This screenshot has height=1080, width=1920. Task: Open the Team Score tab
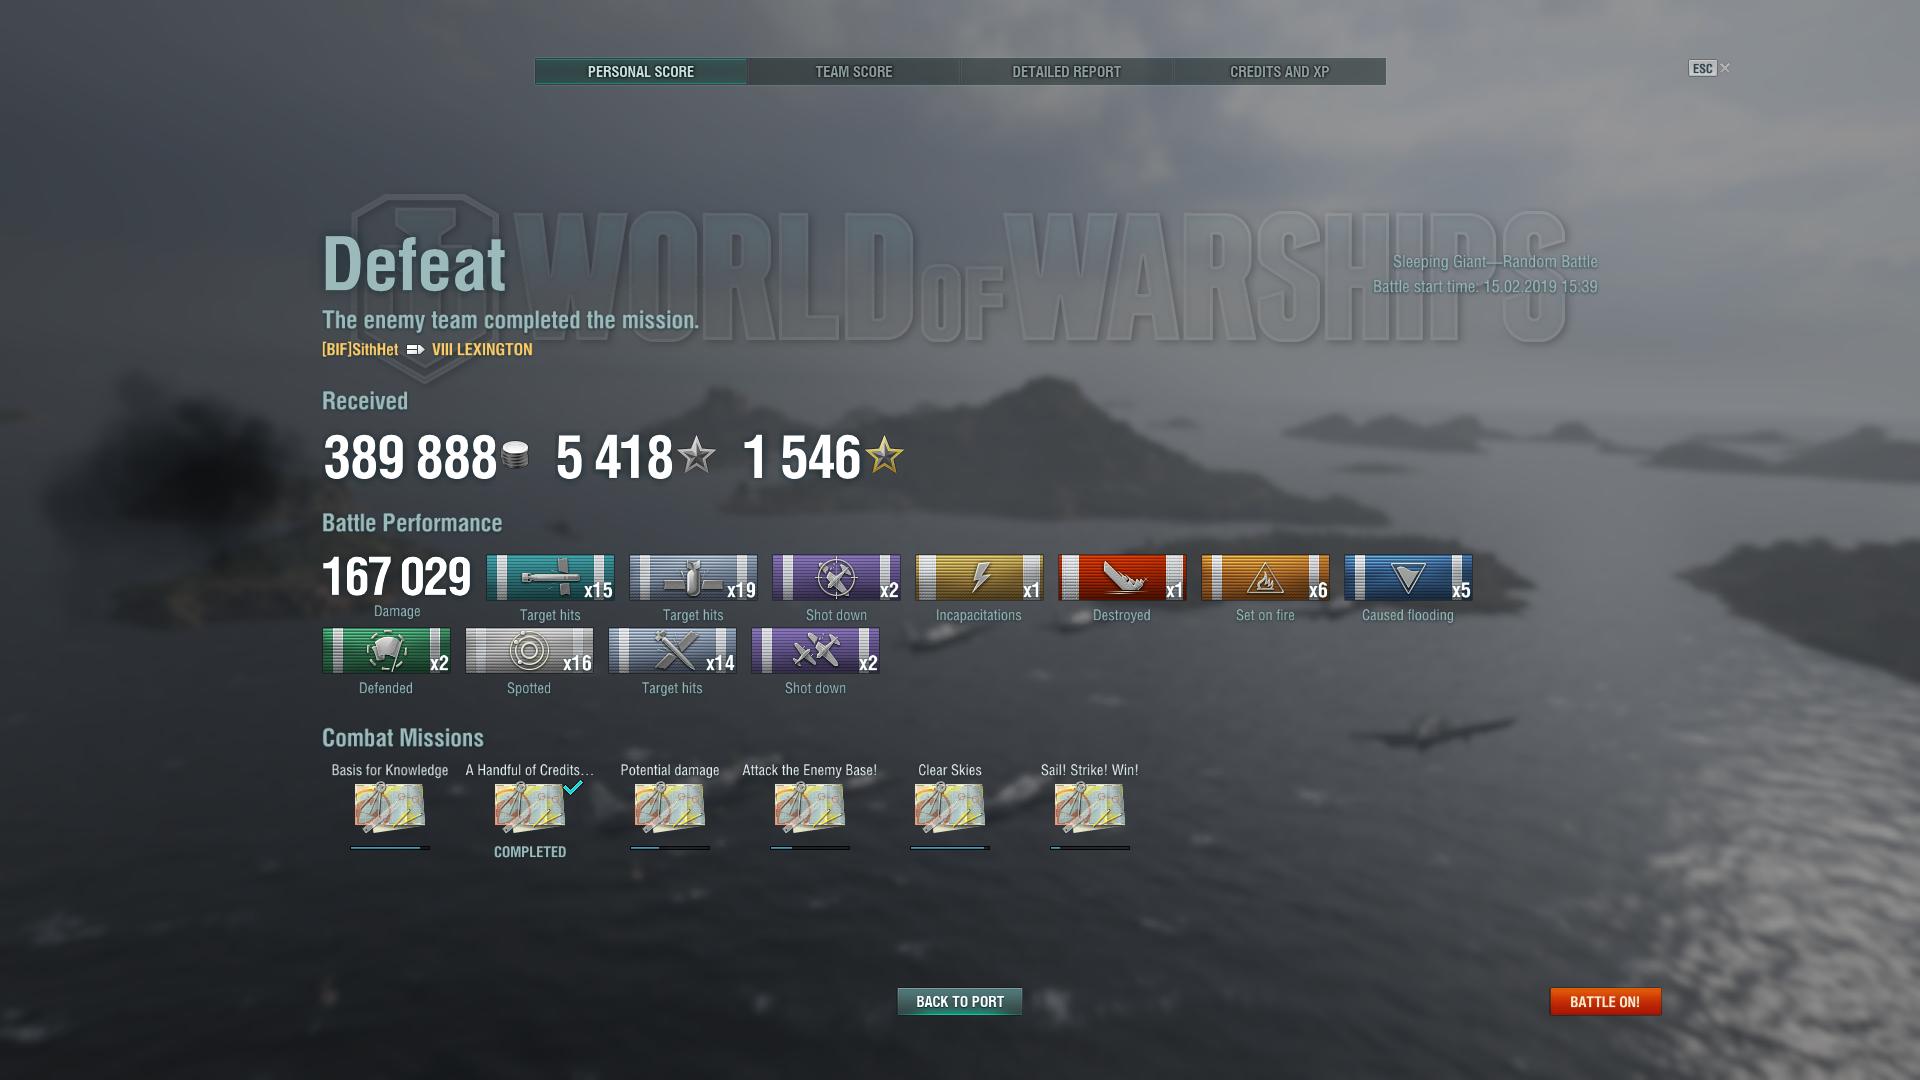pos(853,72)
